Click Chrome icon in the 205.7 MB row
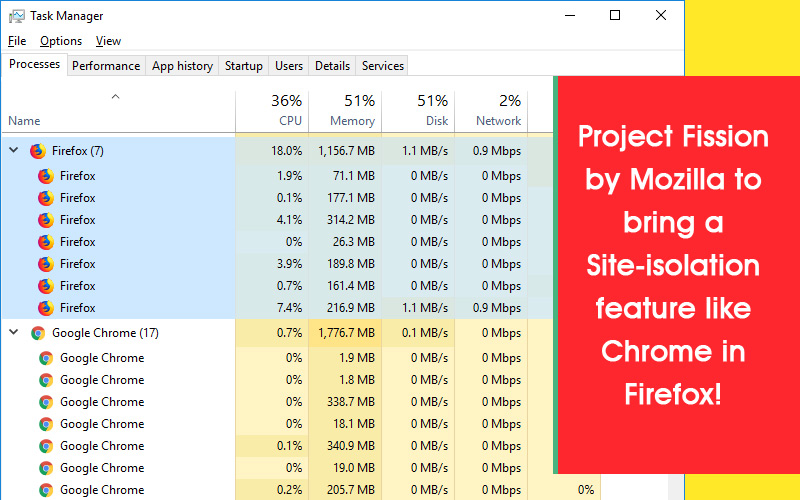This screenshot has width=800, height=500. [x=46, y=490]
